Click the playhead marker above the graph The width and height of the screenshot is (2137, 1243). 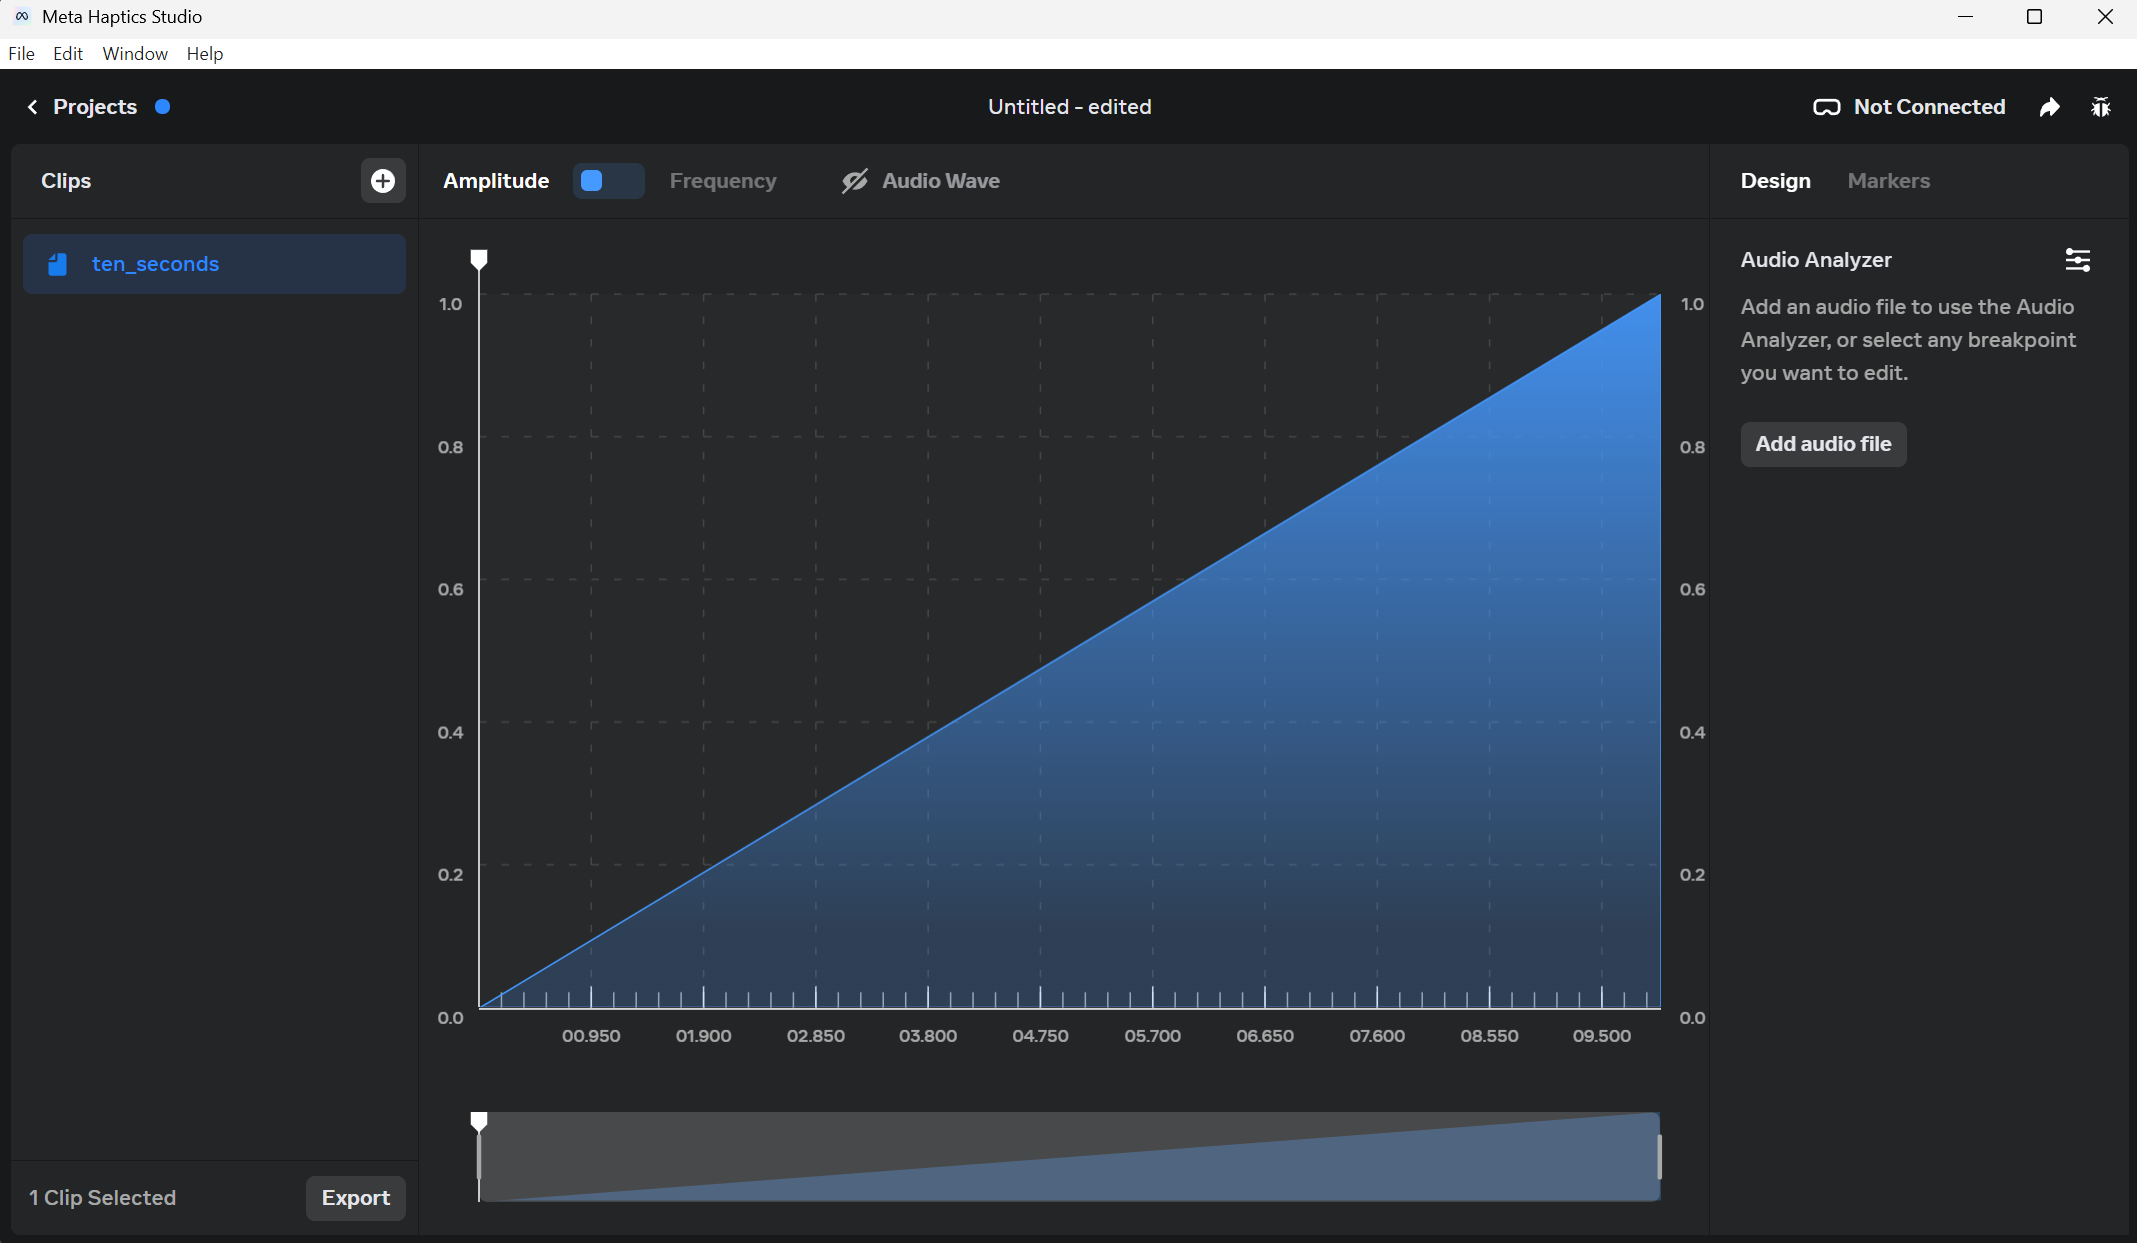pos(479,260)
